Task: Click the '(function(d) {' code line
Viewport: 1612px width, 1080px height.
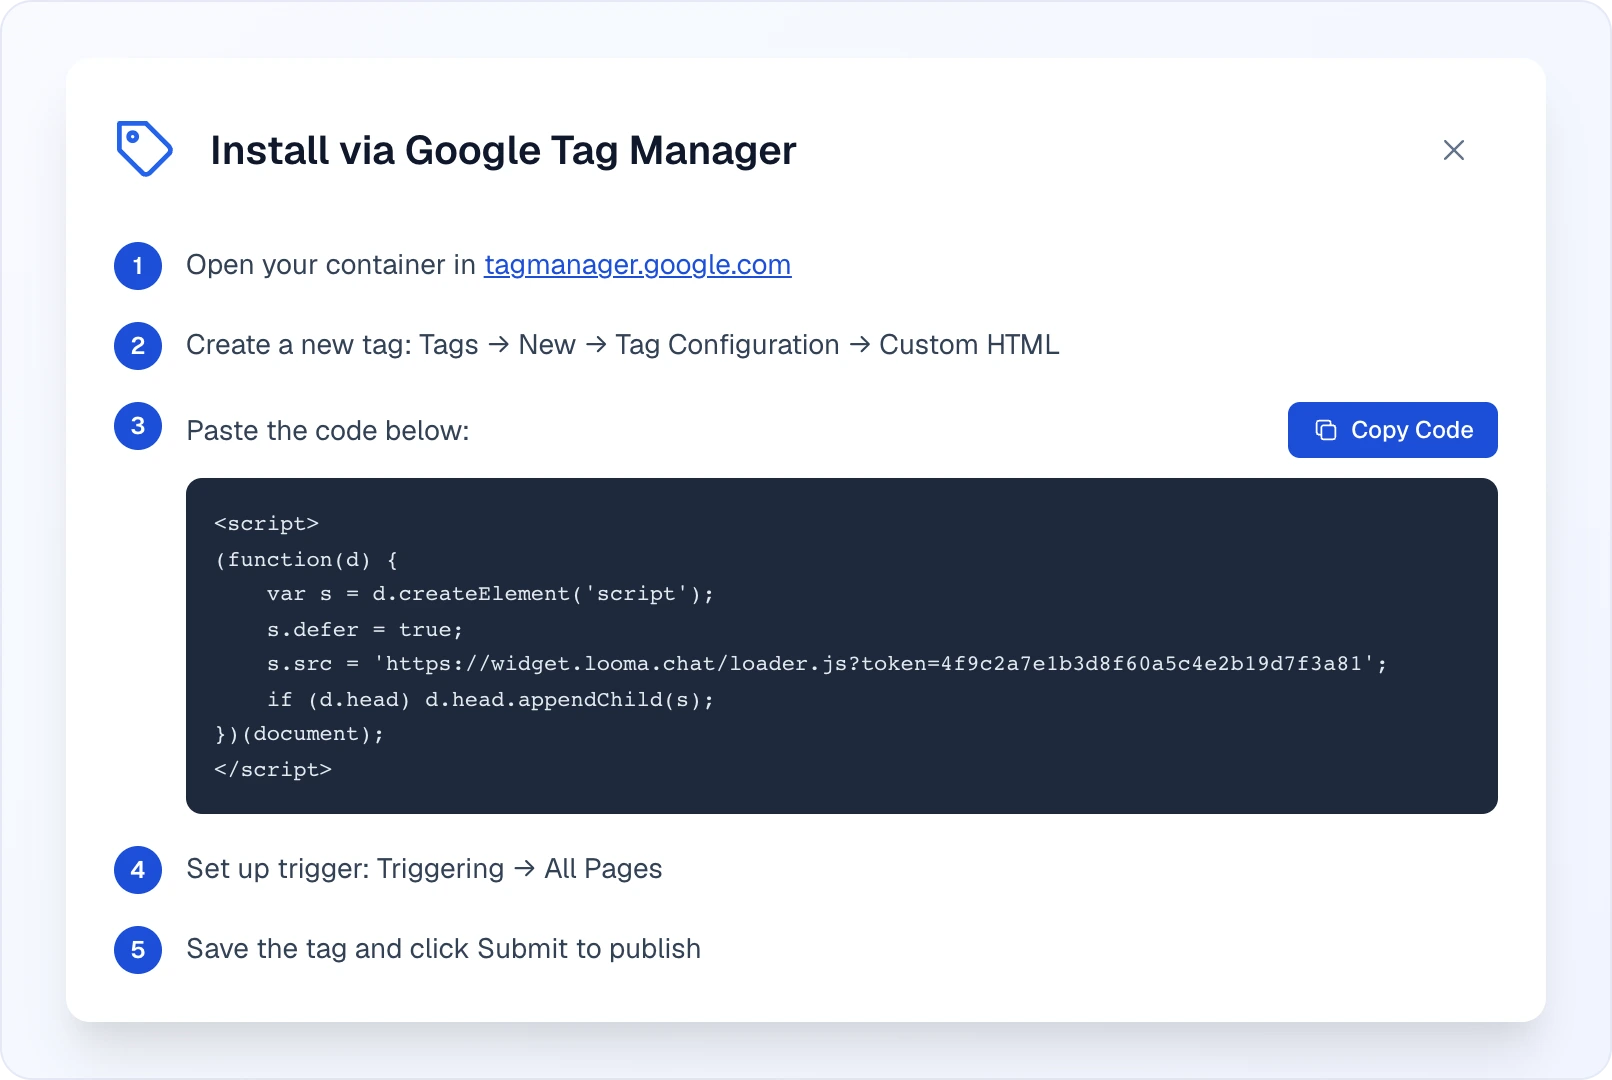Action: 306,560
